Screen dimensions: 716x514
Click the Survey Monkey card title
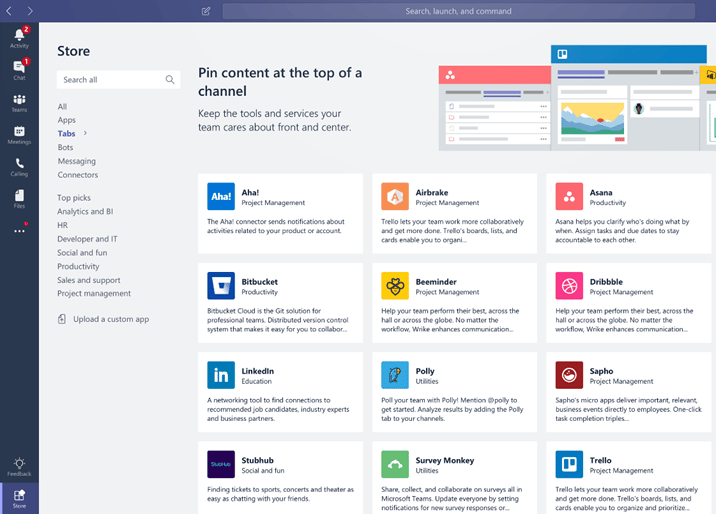[445, 460]
